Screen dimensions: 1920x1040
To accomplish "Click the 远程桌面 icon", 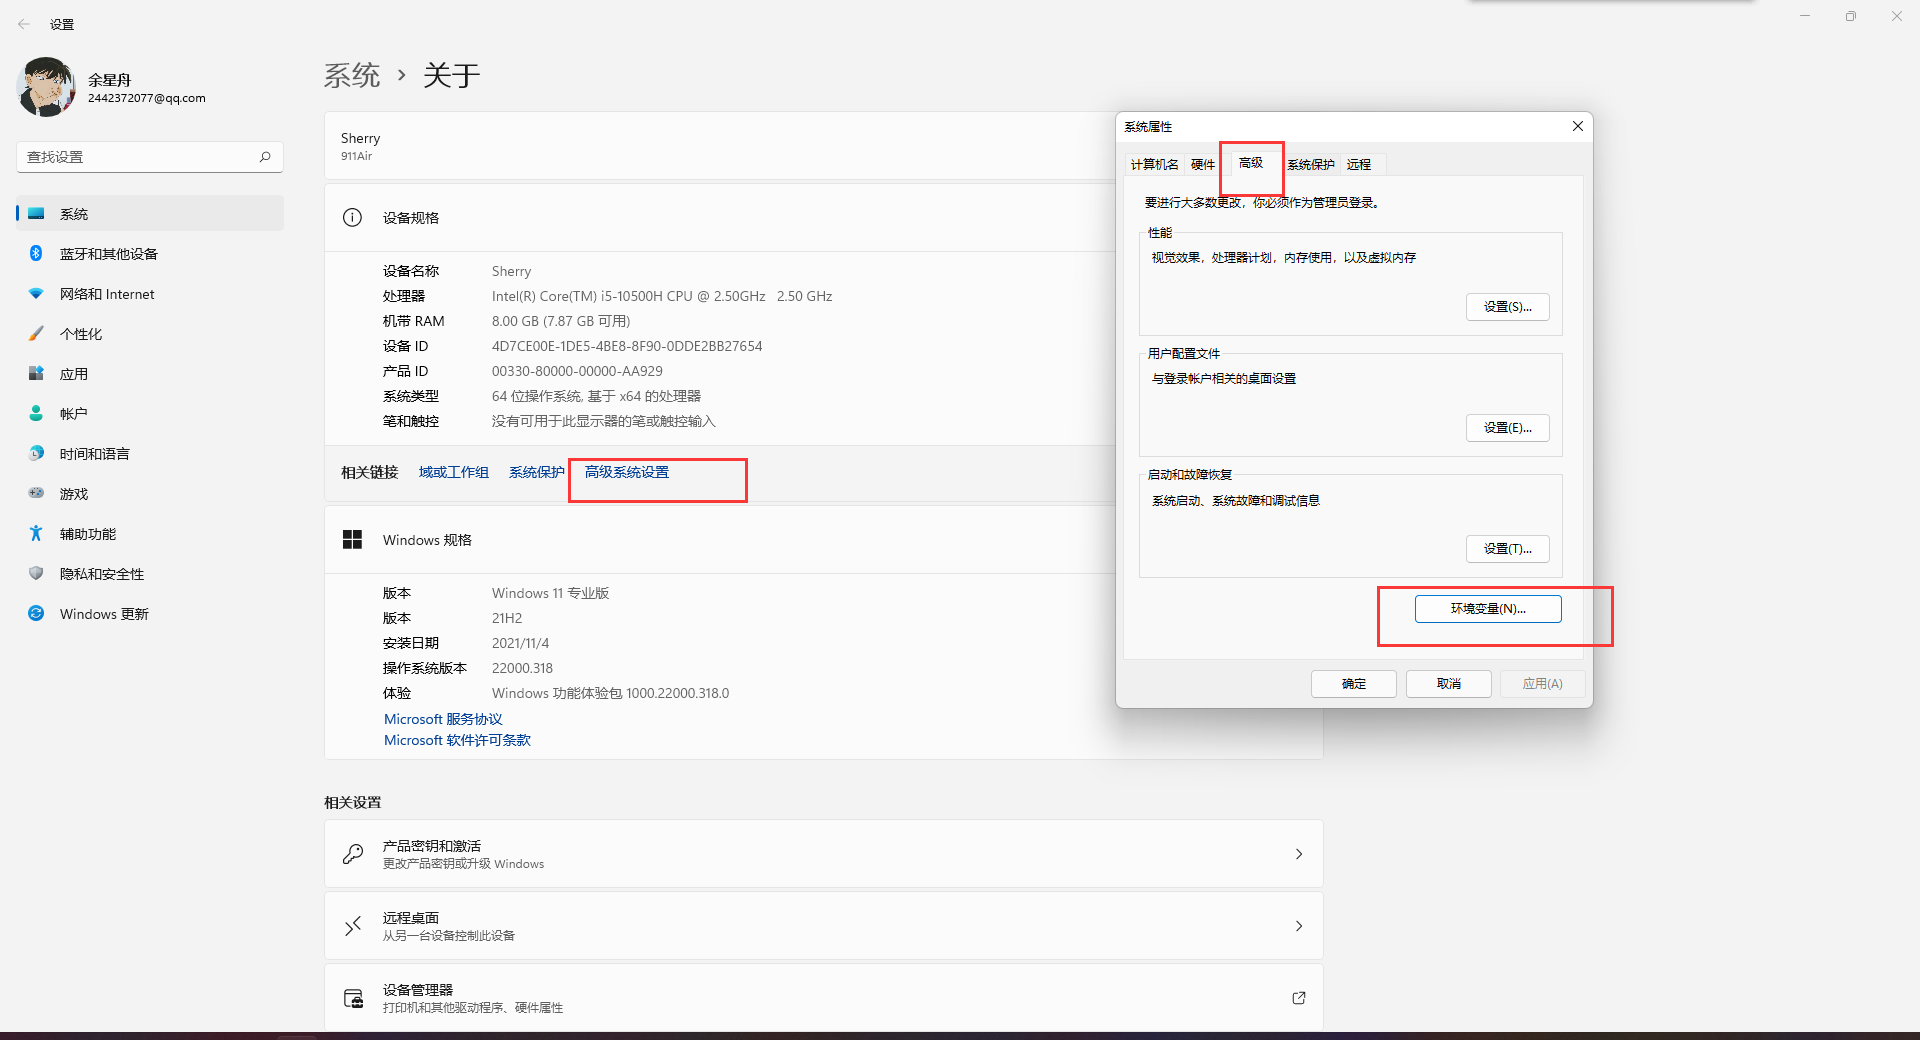I will [353, 926].
